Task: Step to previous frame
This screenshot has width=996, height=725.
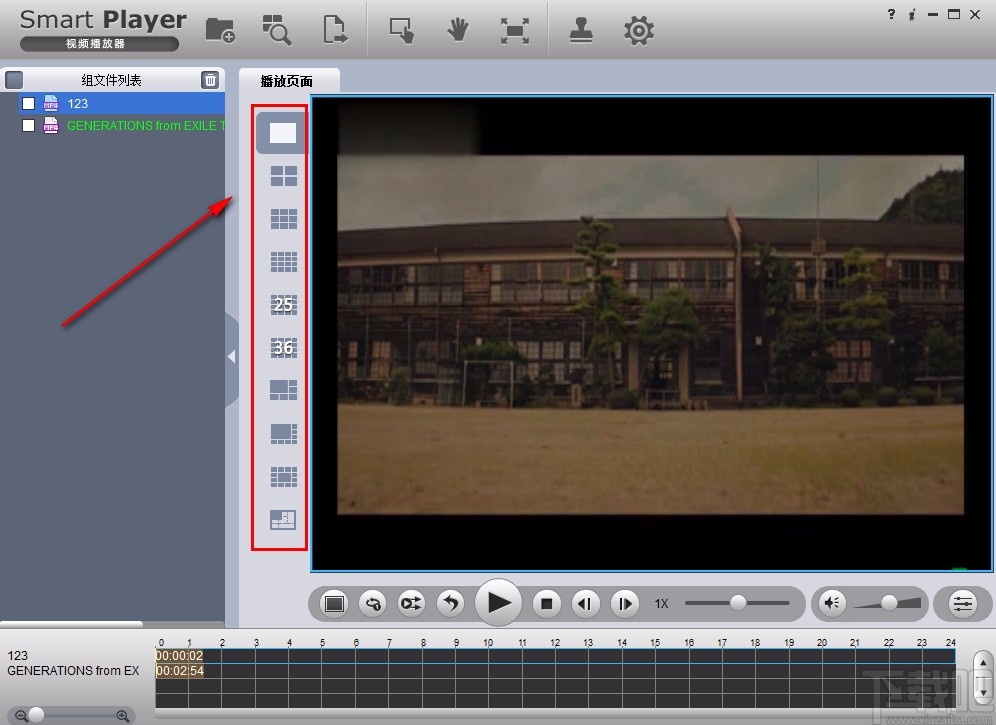Action: (585, 603)
